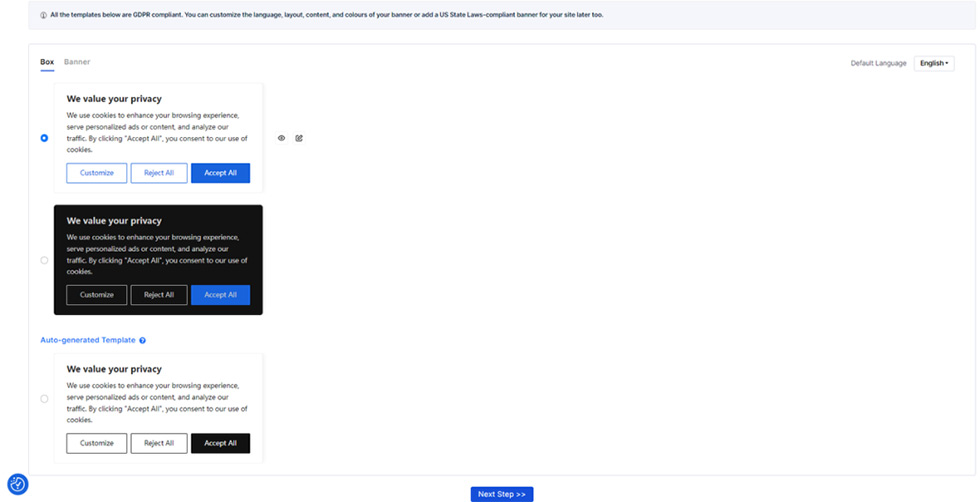The width and height of the screenshot is (980, 502).
Task: Click Customize in the auto-generated template
Action: pyautogui.click(x=97, y=443)
